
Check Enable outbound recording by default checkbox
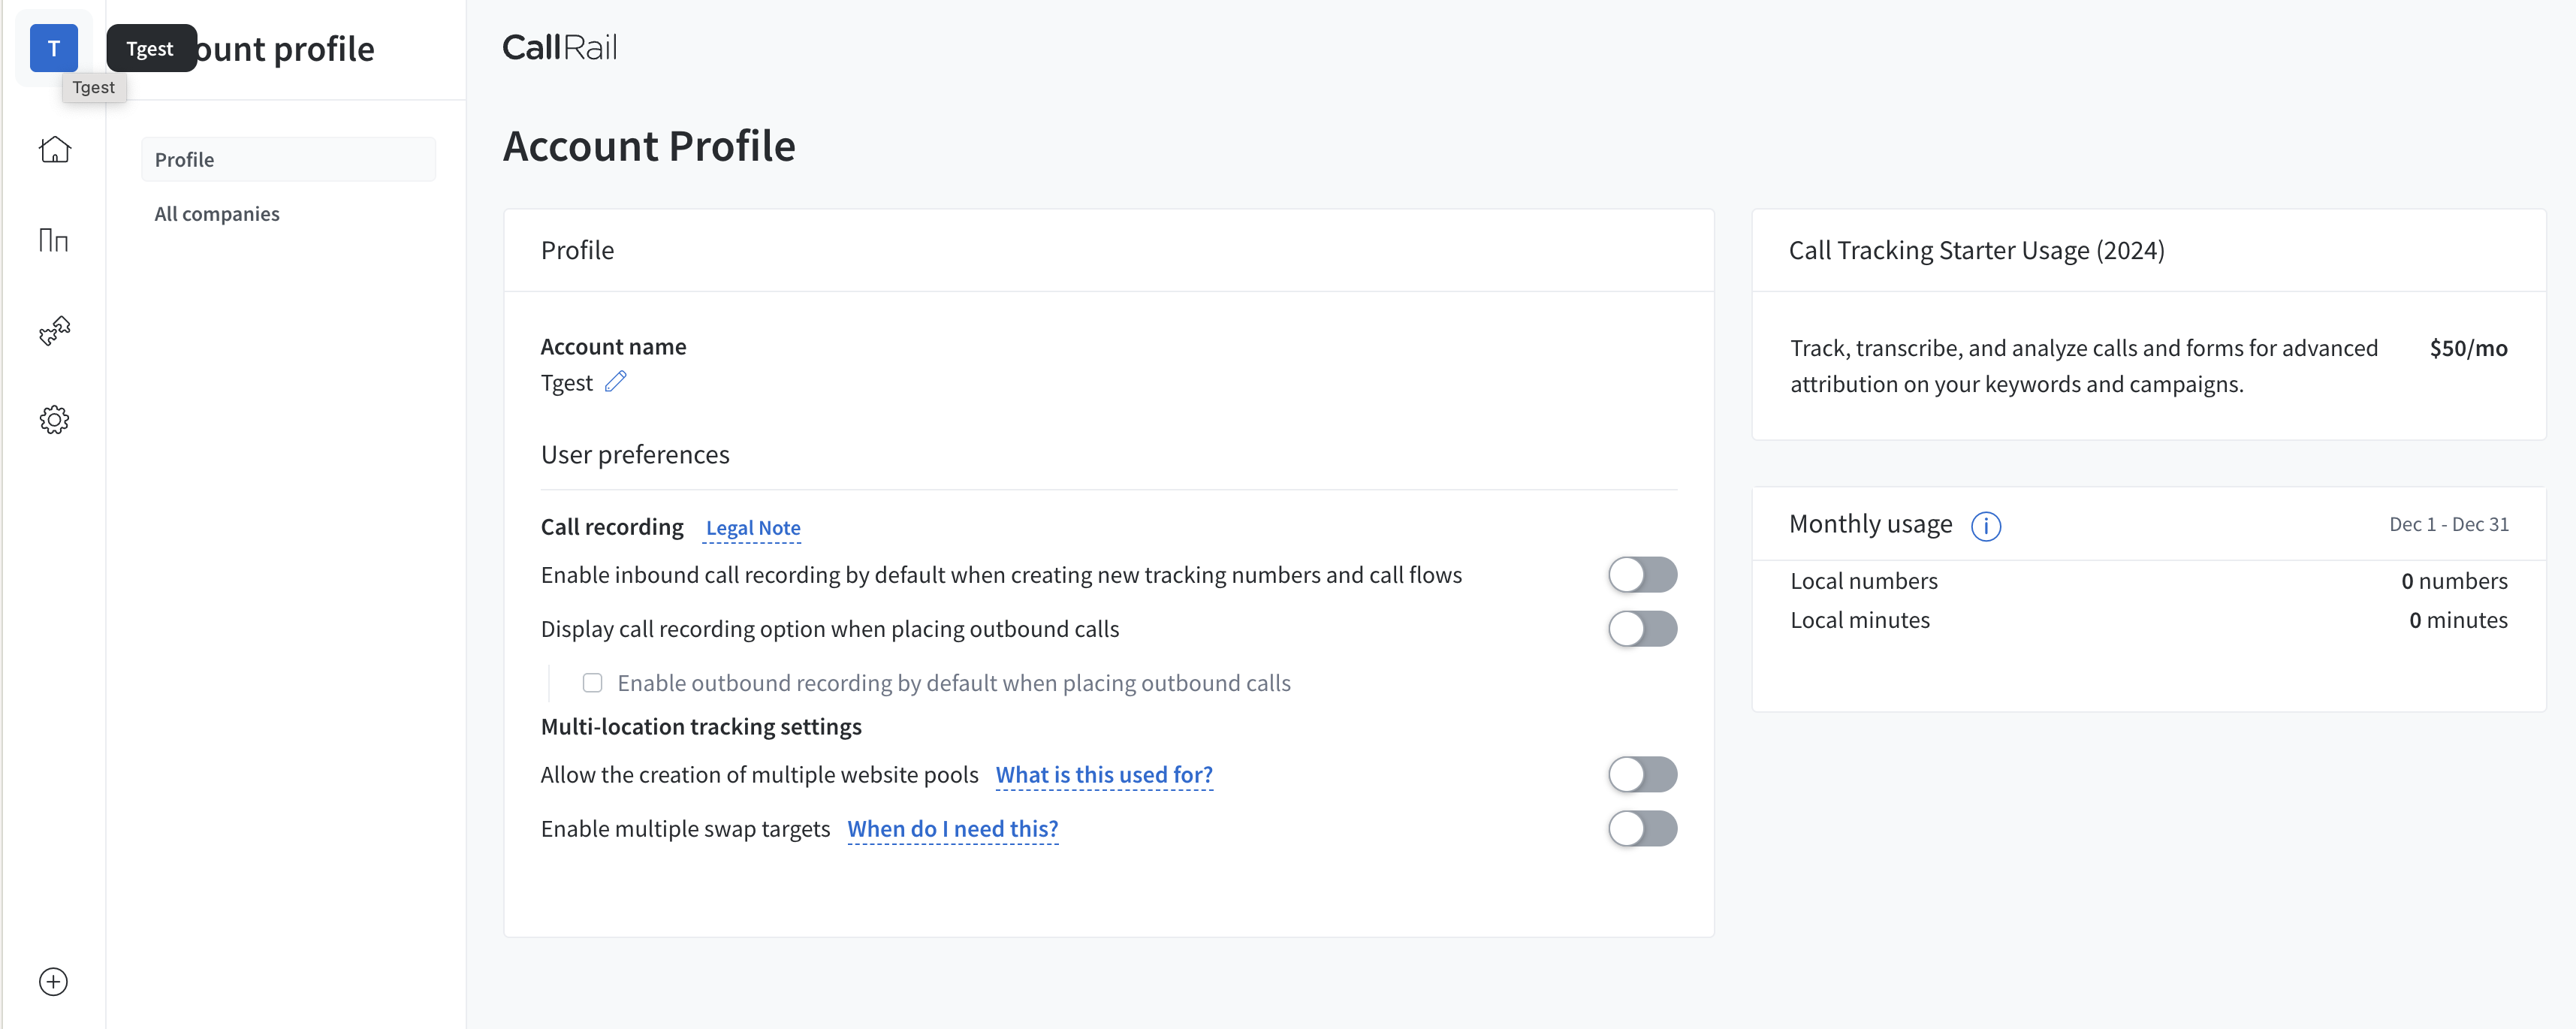(x=593, y=683)
